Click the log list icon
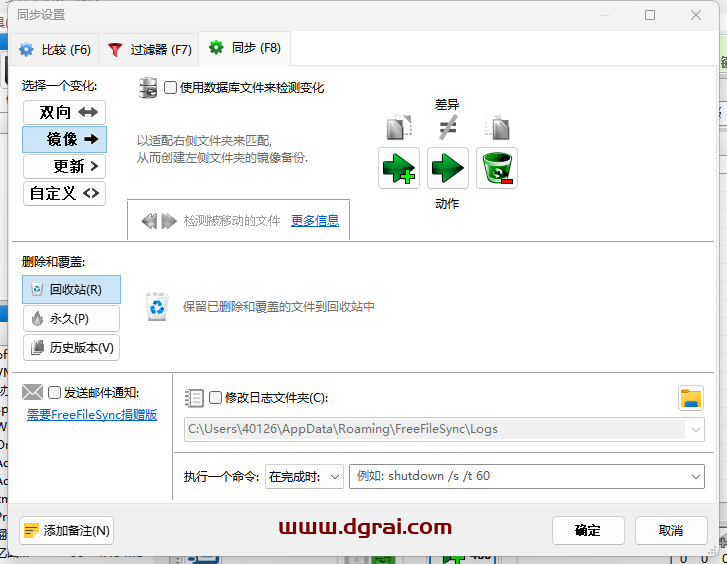 click(x=194, y=398)
